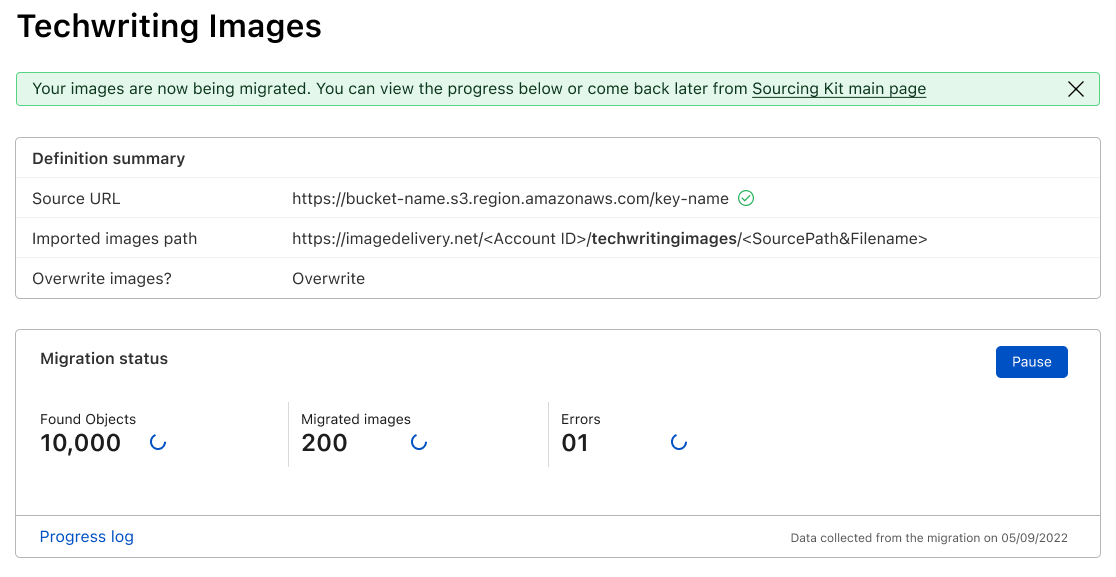Click the Definition summary header
Screen dimensions: 1116x577
[108, 159]
